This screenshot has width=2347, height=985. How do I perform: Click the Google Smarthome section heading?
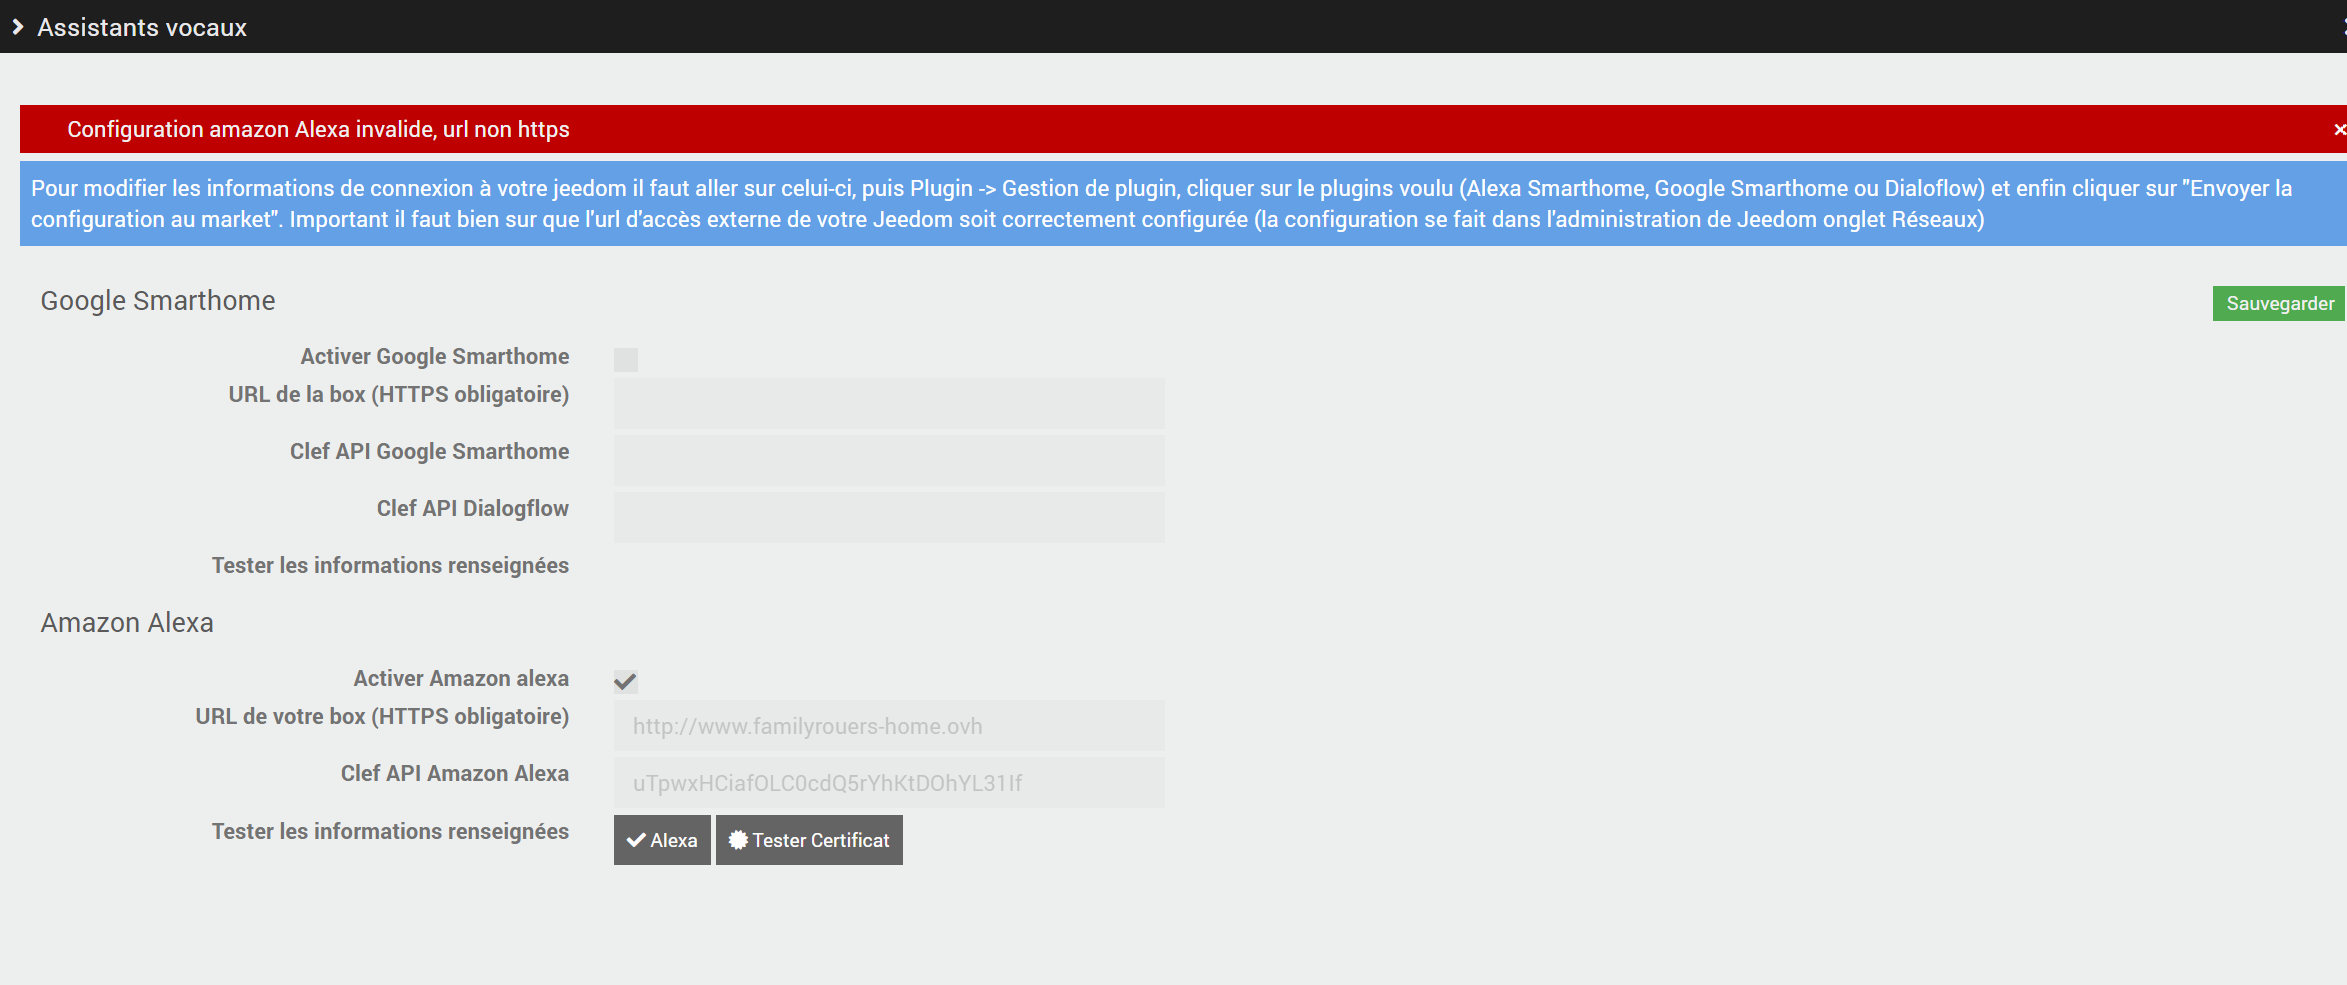pos(158,301)
